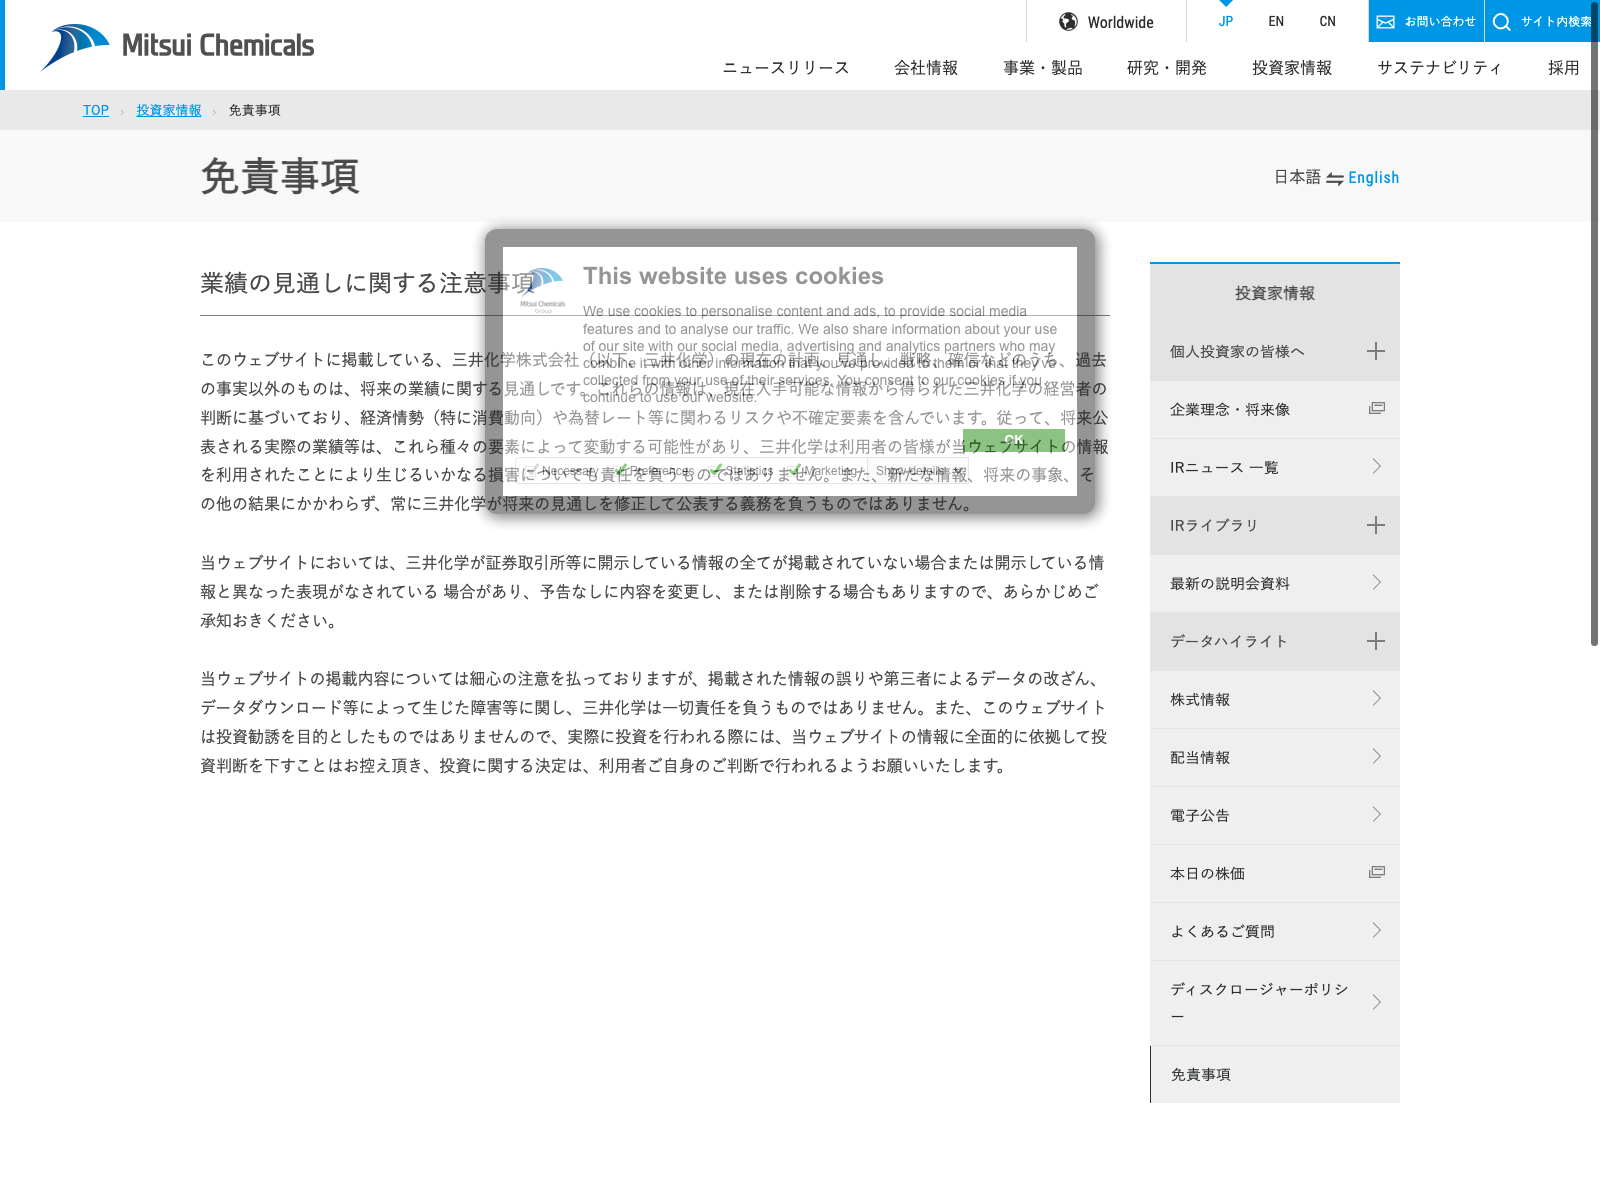The image size is (1600, 1200).
Task: Switch site language to EN
Action: tap(1276, 22)
